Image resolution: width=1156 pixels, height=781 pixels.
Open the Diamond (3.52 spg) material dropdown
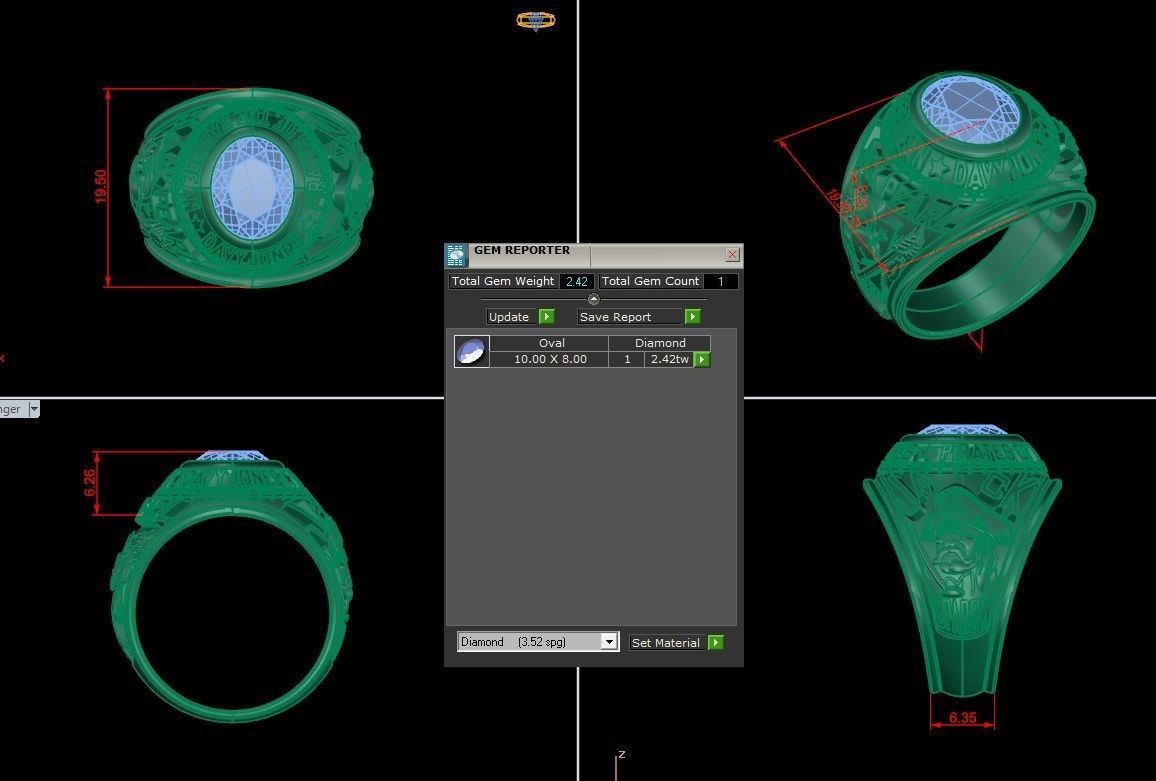(537, 642)
